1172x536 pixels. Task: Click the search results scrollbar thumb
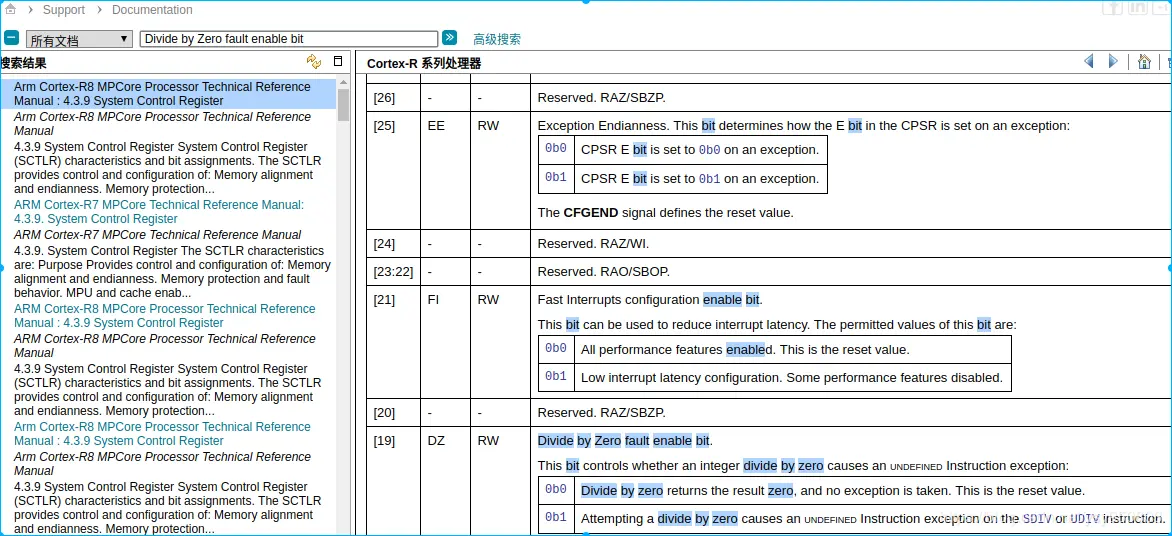(343, 105)
